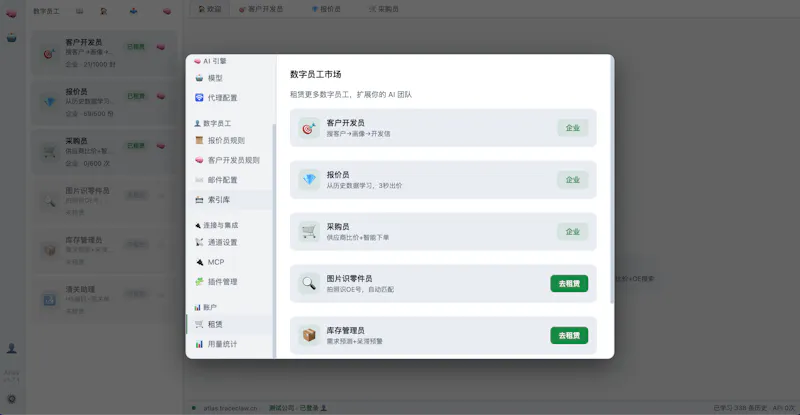Click 供应商比价+智能下单 description

pyautogui.click(x=358, y=237)
